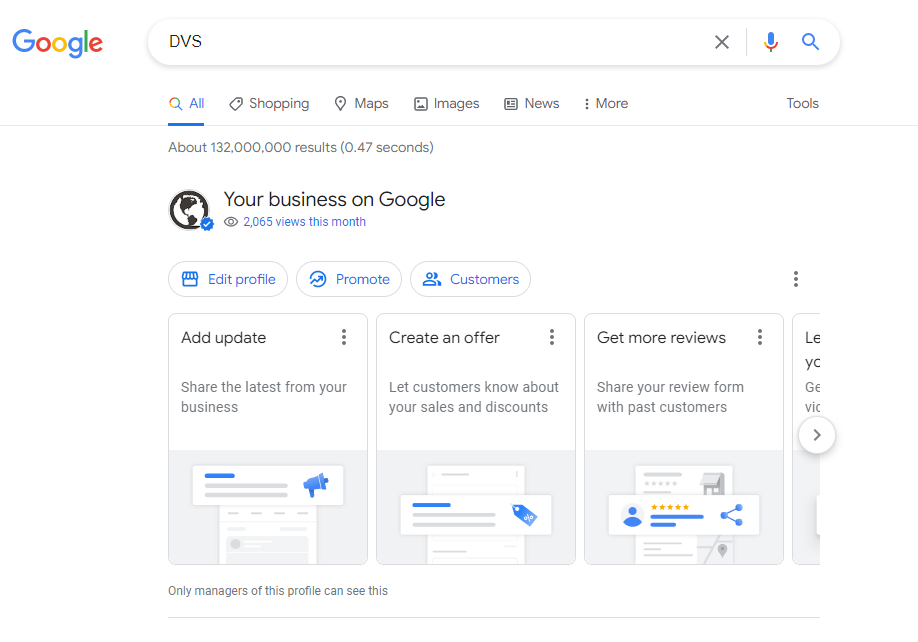The image size is (918, 642).
Task: Open the Tools search options
Action: coord(802,104)
